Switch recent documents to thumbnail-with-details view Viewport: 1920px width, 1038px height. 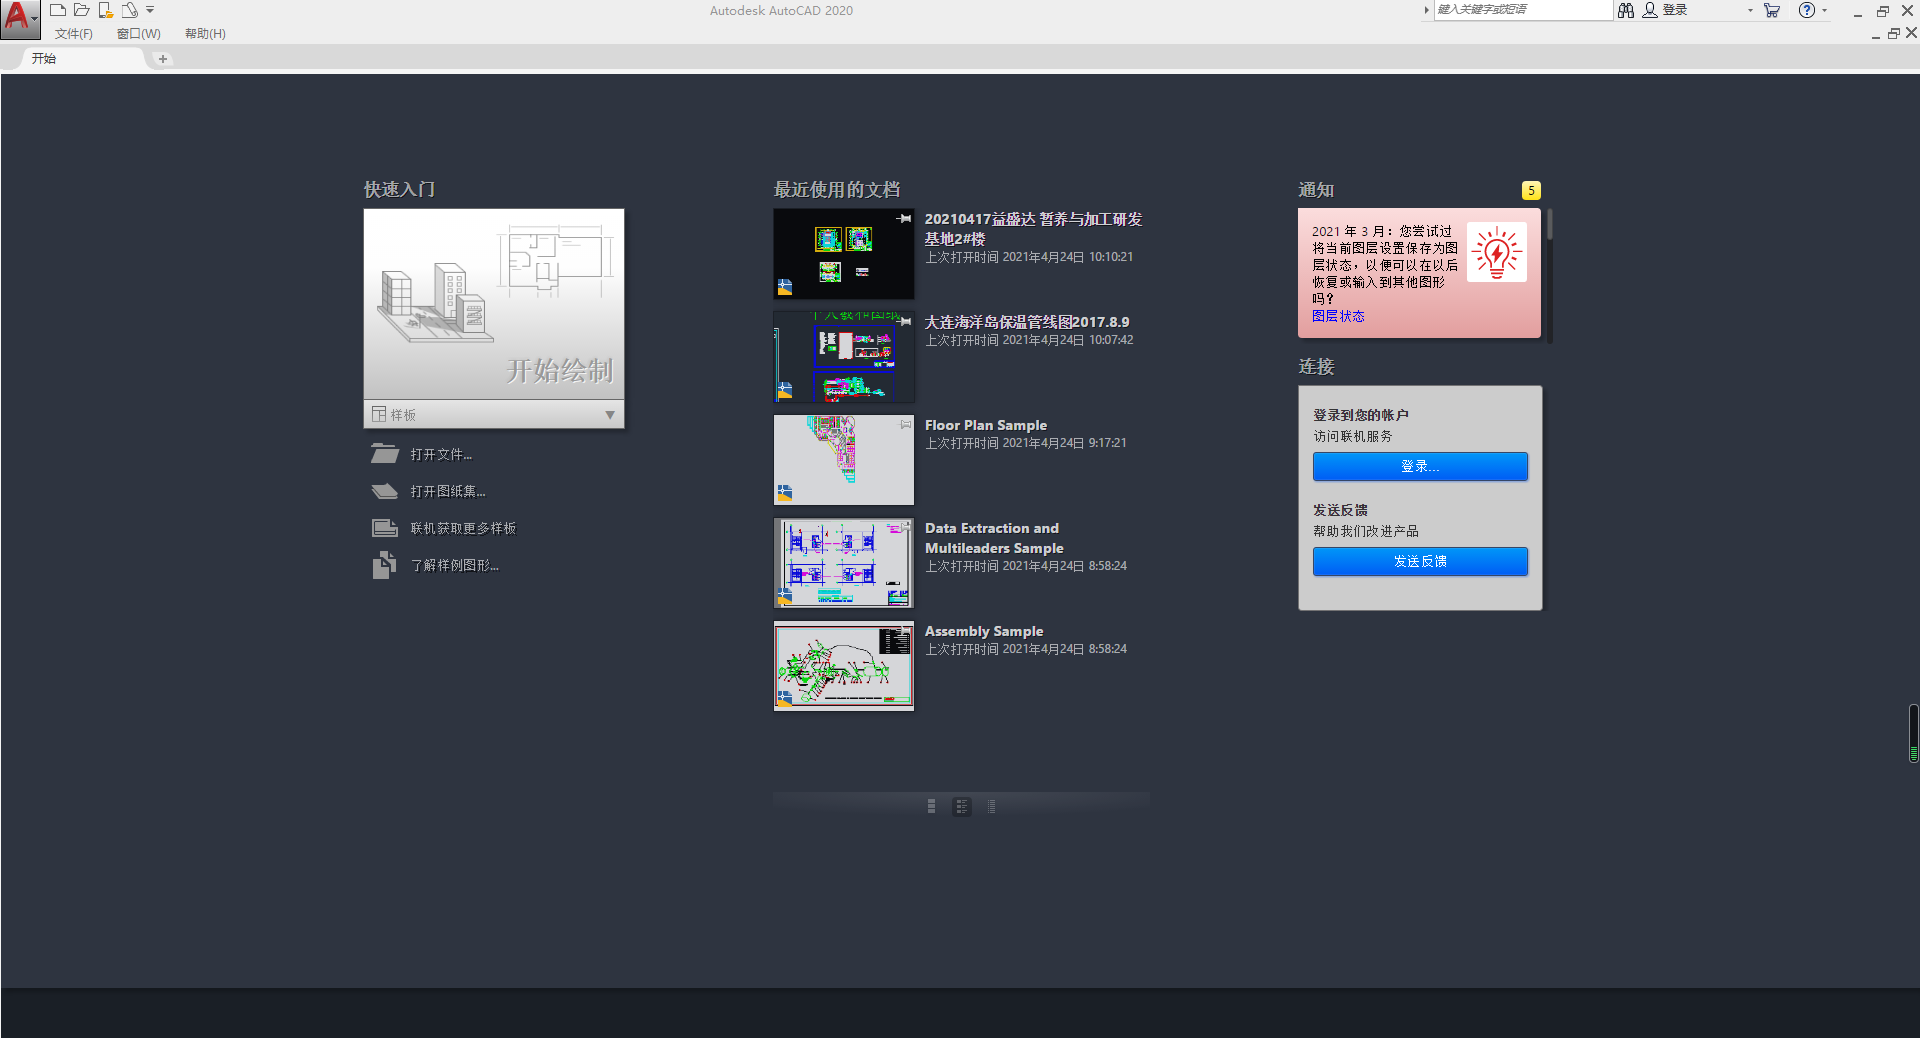(962, 806)
